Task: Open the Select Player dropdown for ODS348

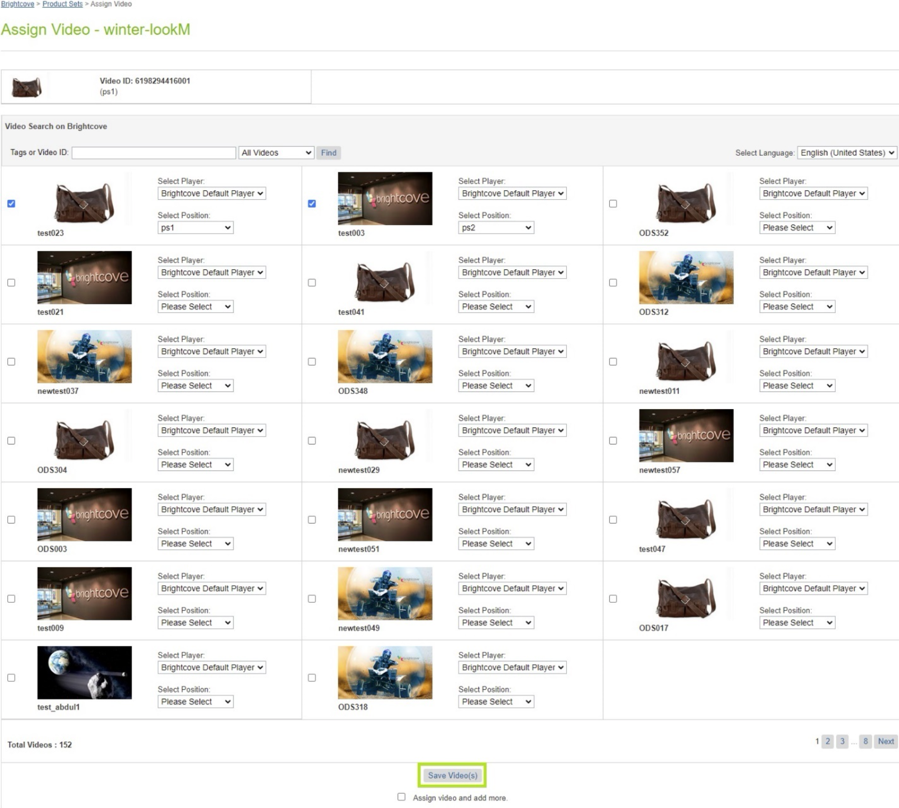Action: (x=512, y=351)
